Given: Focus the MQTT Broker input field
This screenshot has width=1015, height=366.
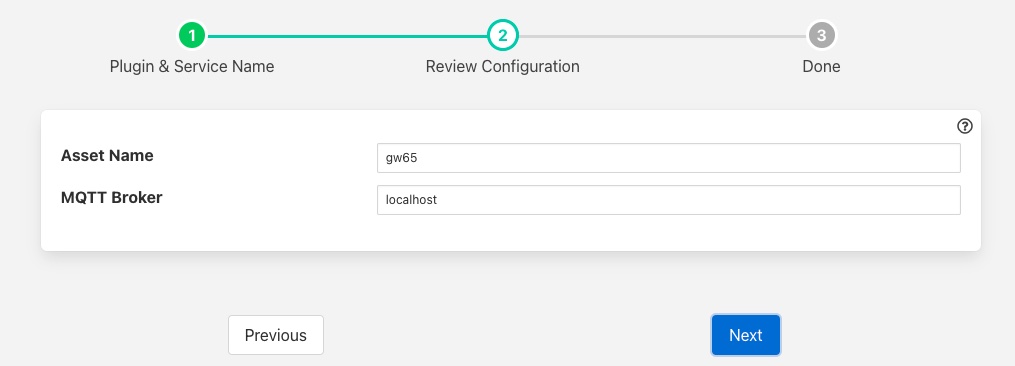Looking at the screenshot, I should [x=669, y=200].
